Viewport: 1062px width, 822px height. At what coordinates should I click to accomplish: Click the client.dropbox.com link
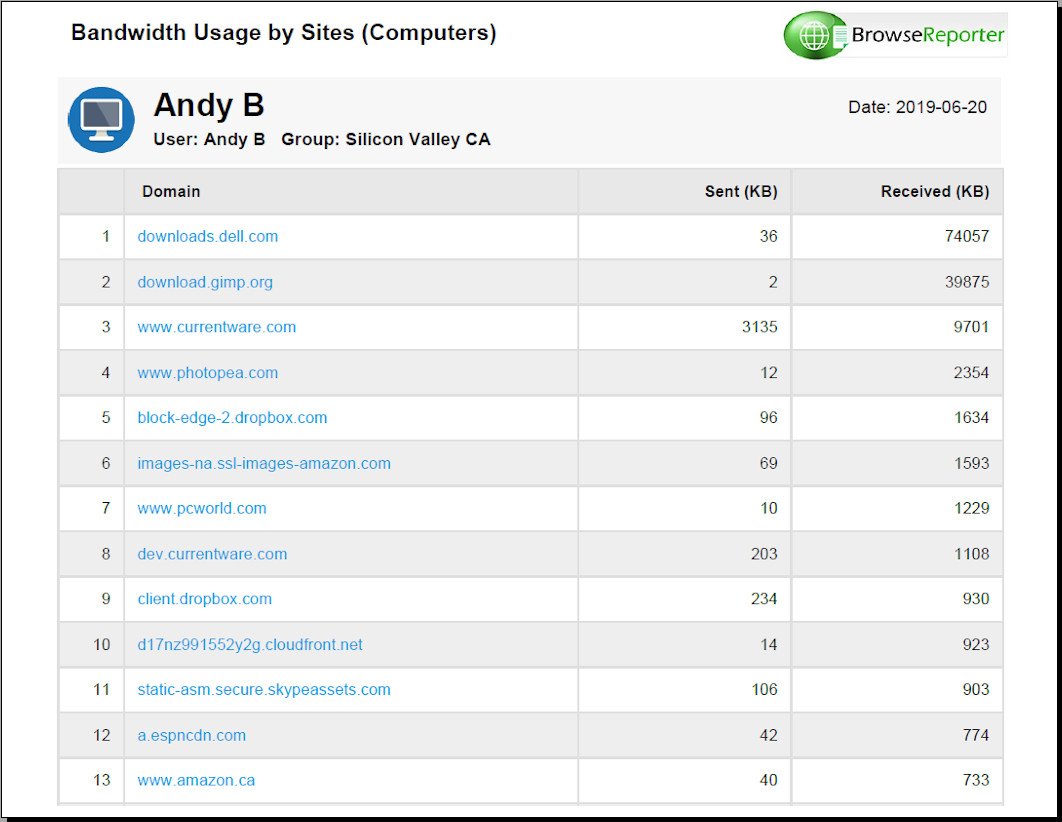pyautogui.click(x=205, y=599)
